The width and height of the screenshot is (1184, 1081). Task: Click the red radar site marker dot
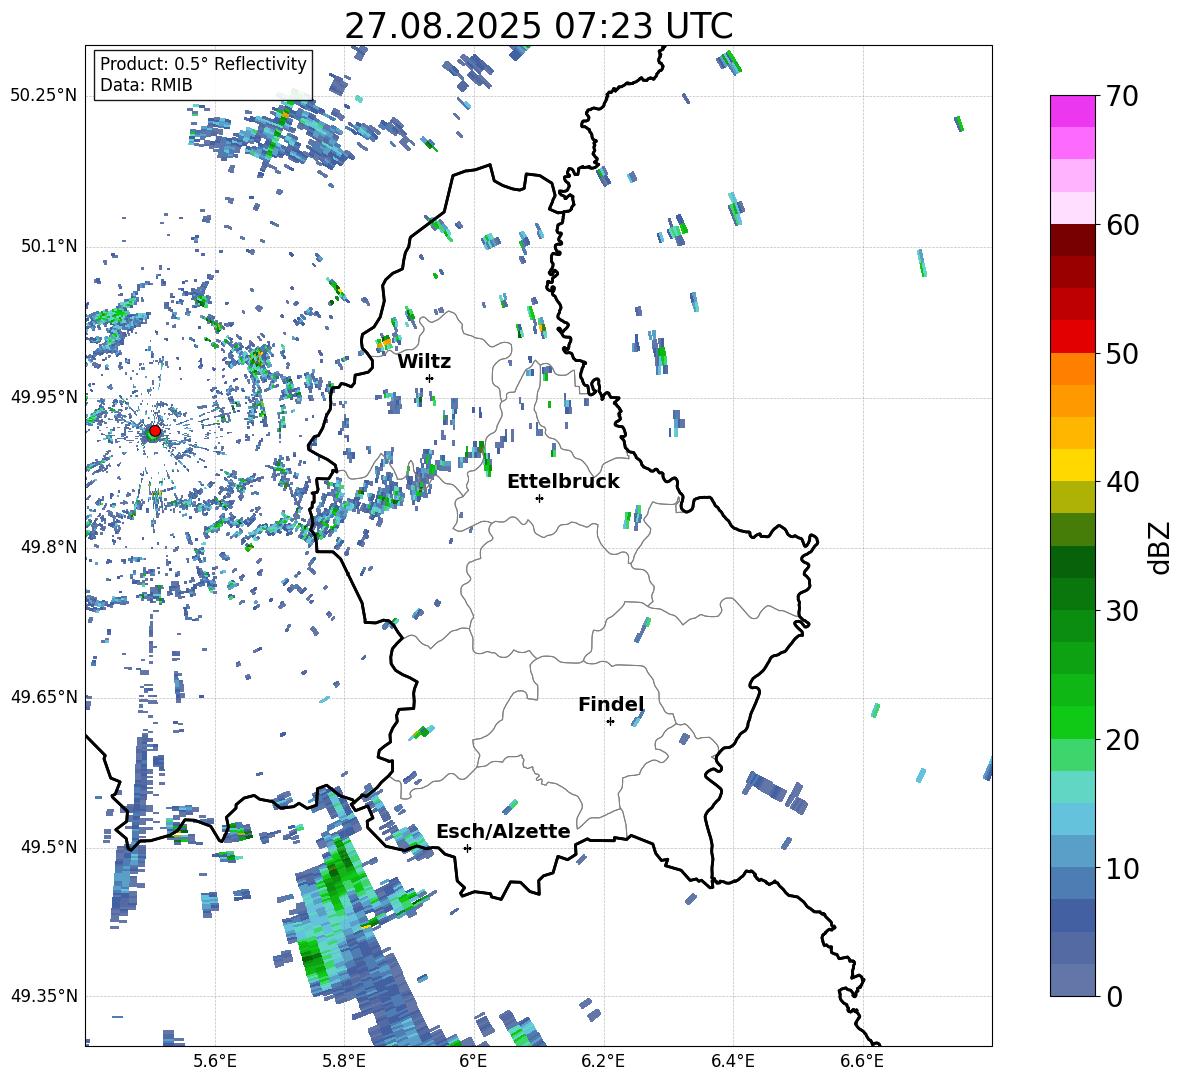click(x=155, y=430)
